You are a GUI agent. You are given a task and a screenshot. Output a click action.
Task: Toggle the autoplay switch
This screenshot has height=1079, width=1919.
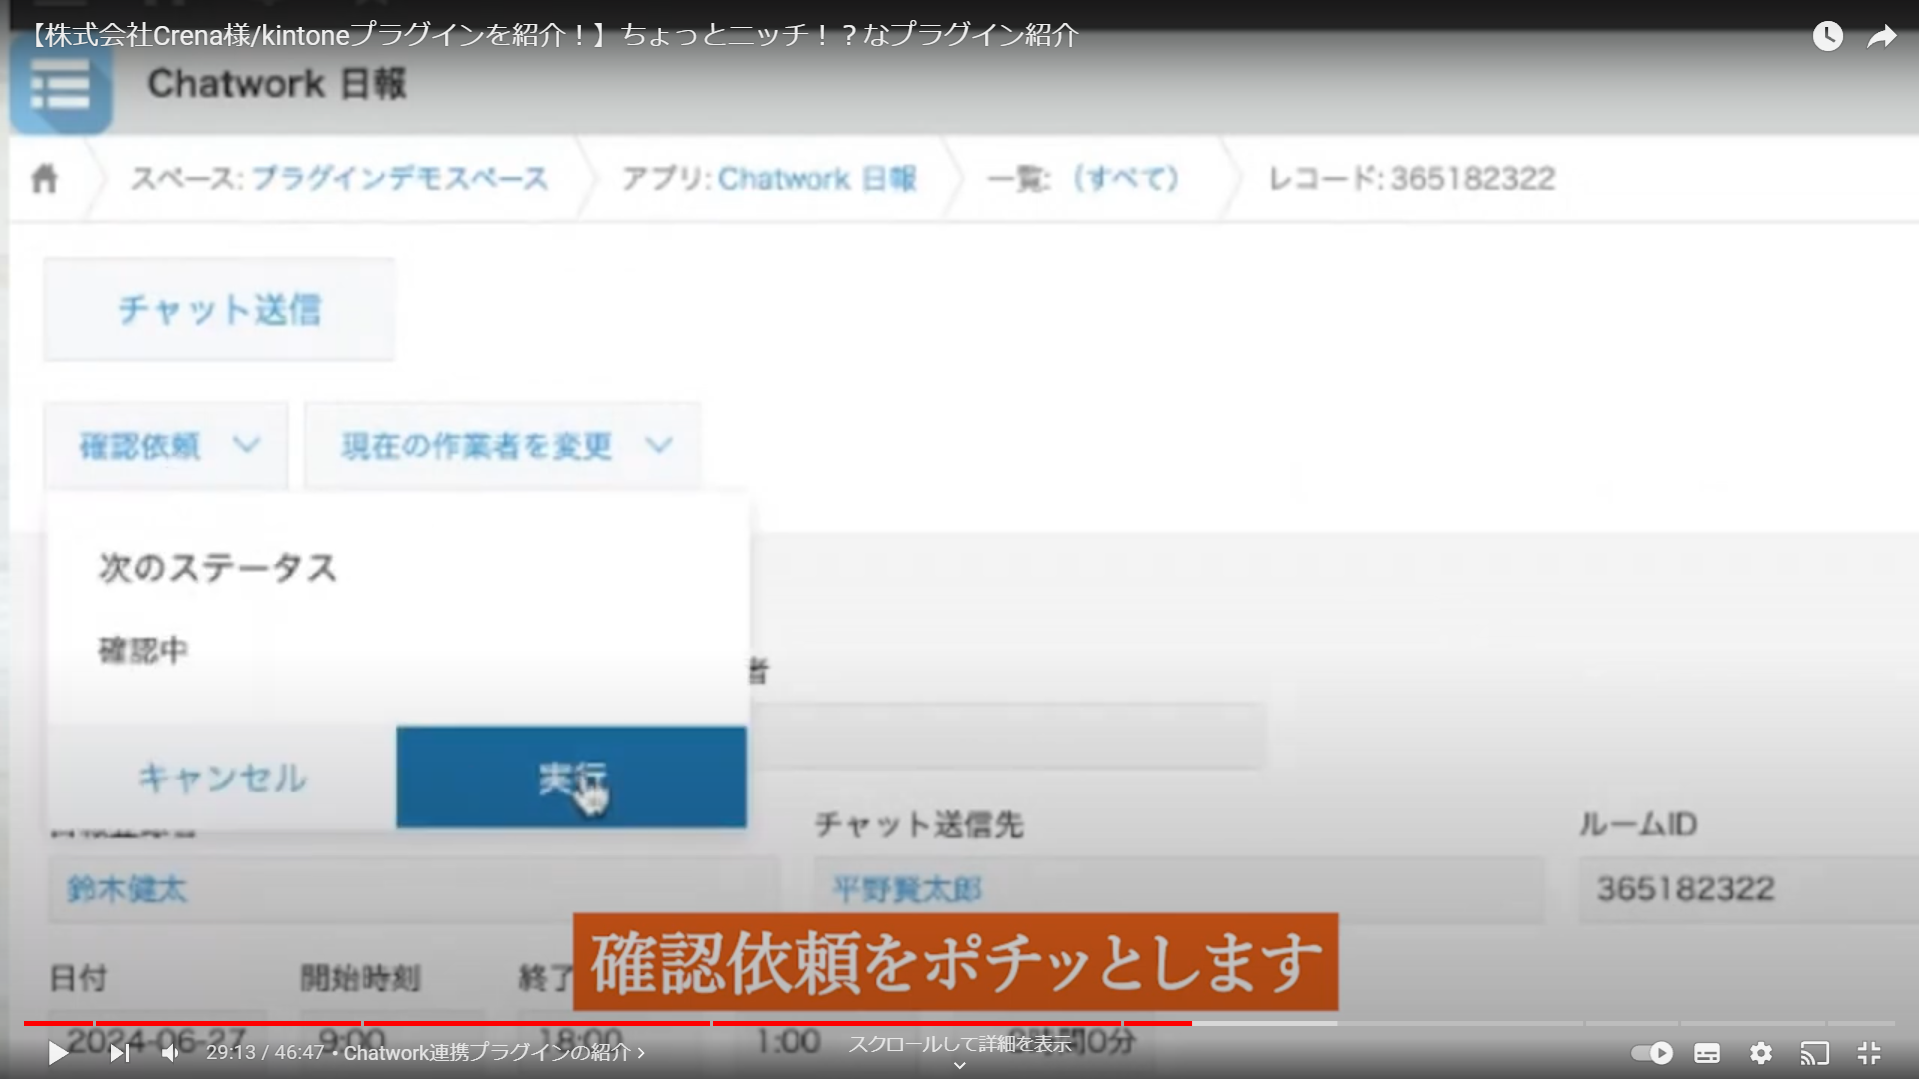pyautogui.click(x=1652, y=1052)
